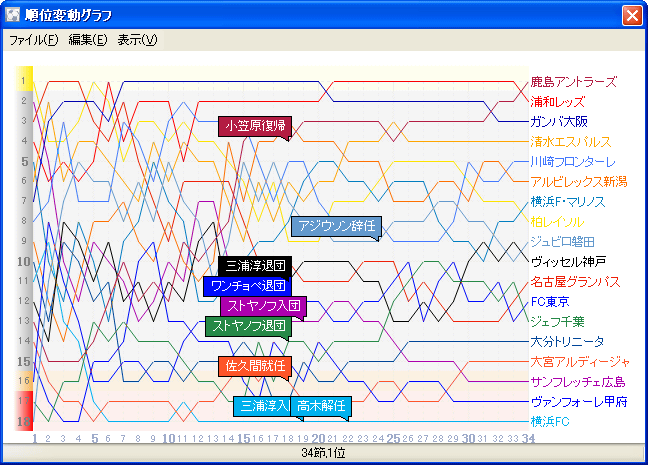Select the ジェフ千葉 team label
Screen dimensions: 648x465
(x=557, y=322)
